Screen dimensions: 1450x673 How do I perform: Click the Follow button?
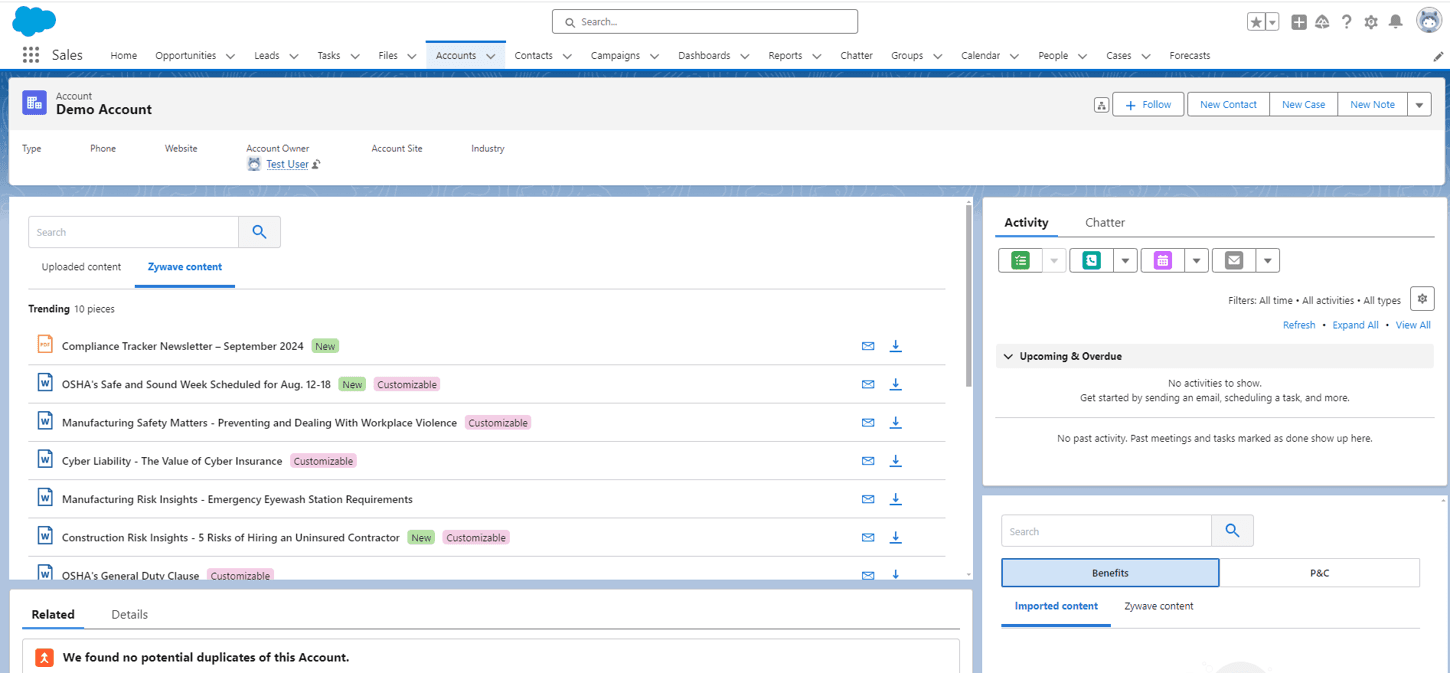pyautogui.click(x=1148, y=105)
